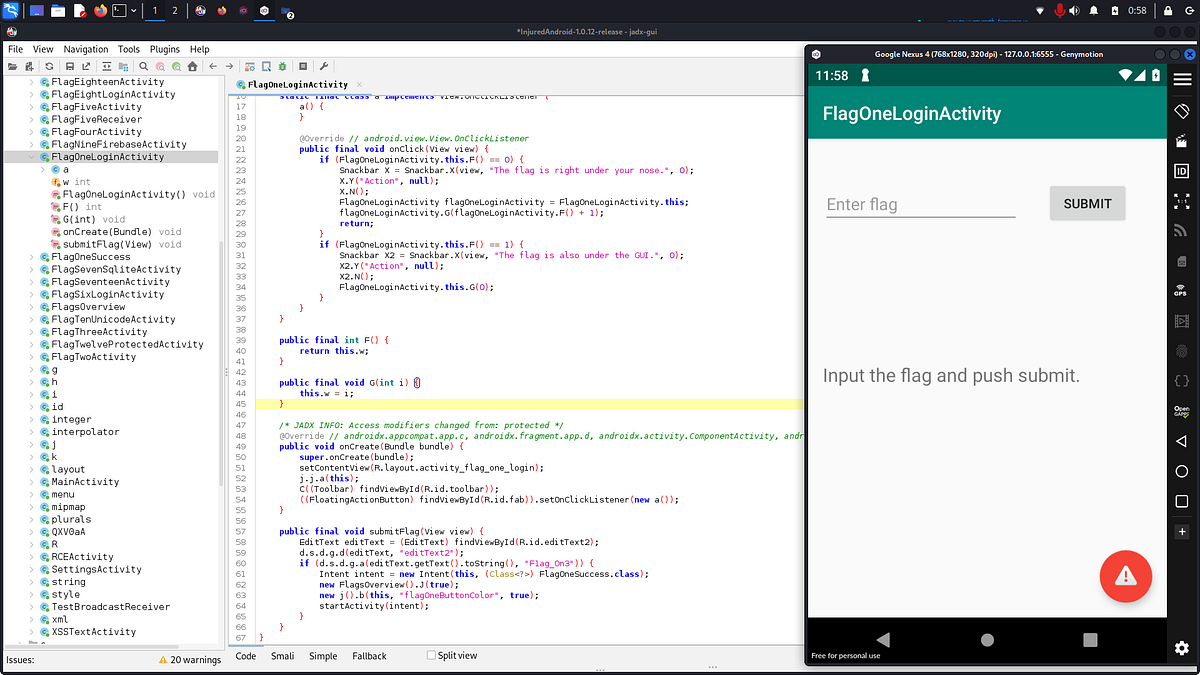Click the back navigation arrow in jadx toolbar
Viewport: 1200px width, 675px height.
(x=212, y=66)
